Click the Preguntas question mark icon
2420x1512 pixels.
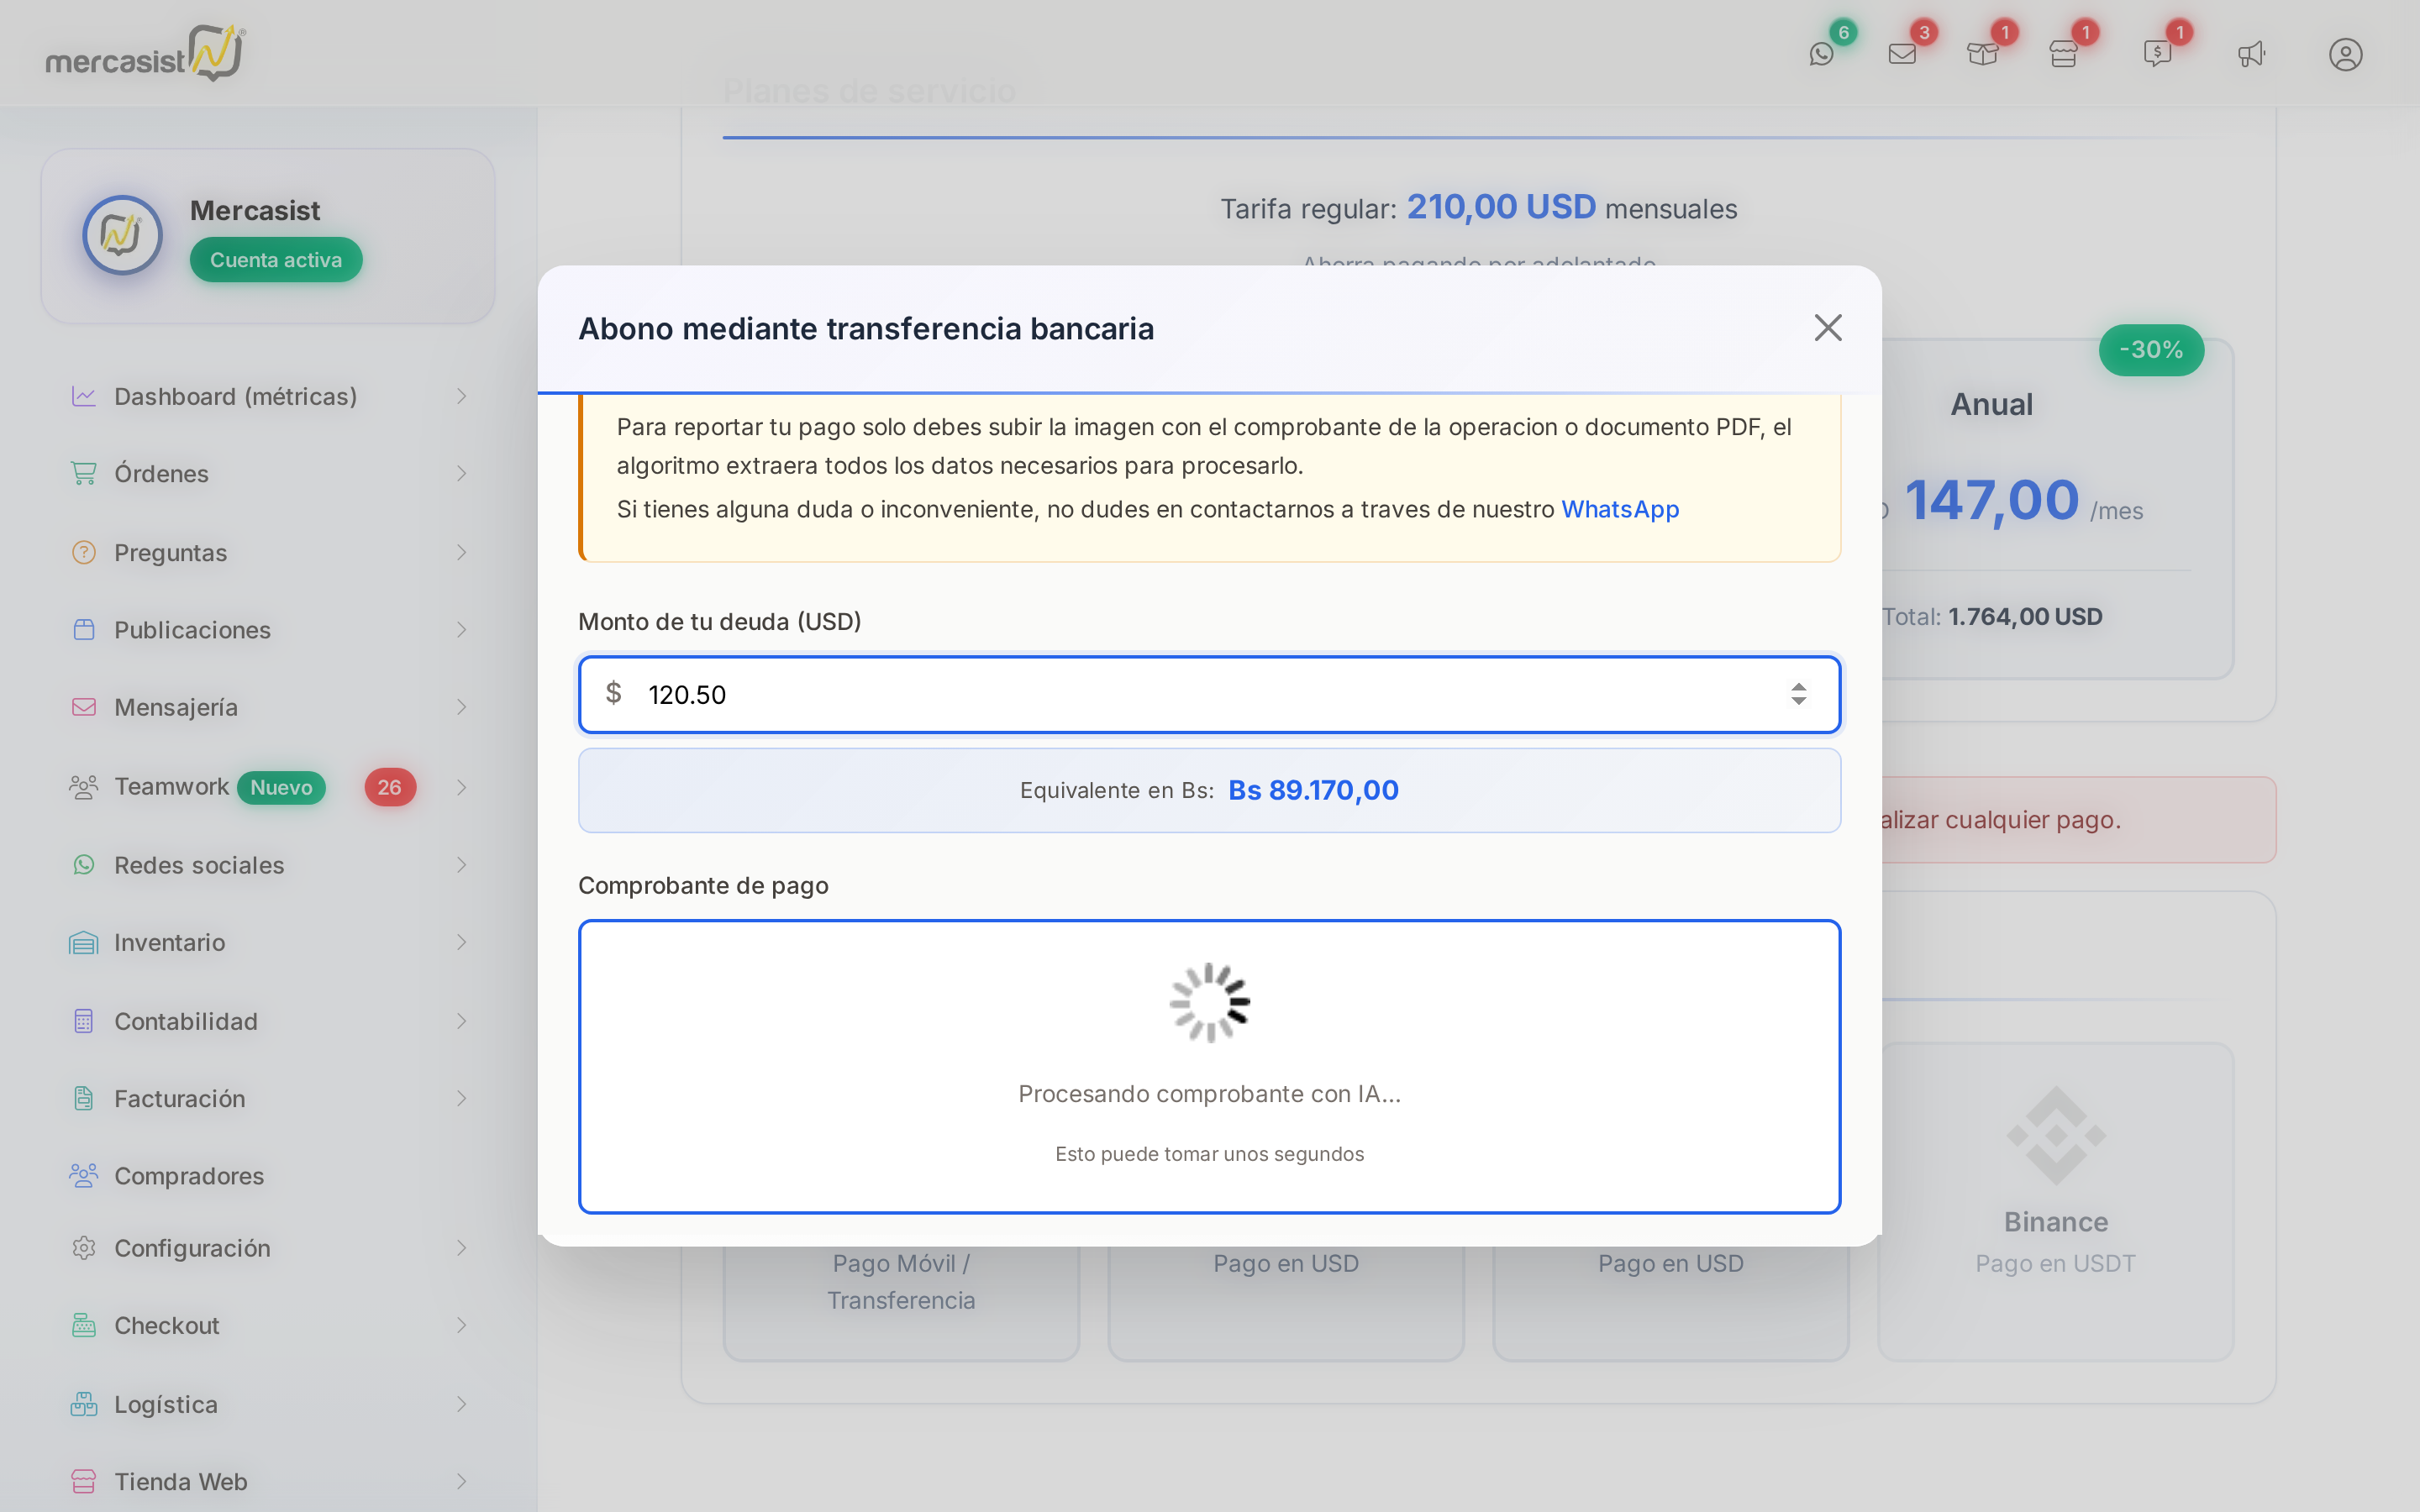coord(84,552)
